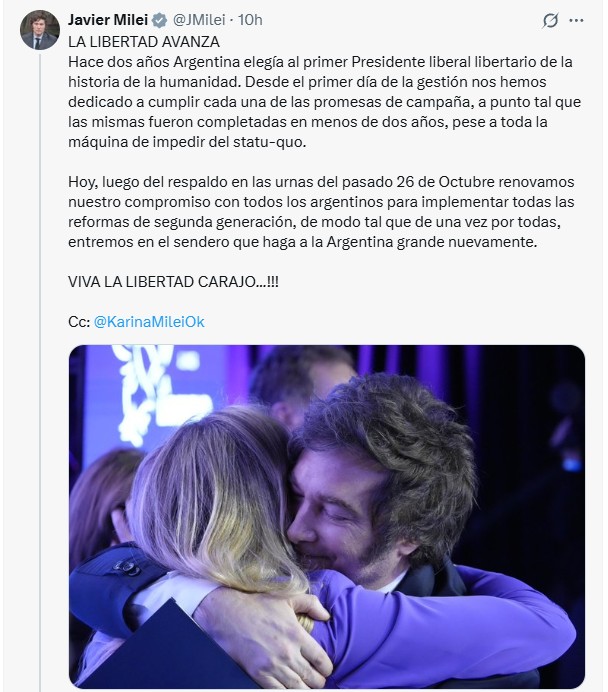
Task: Open the three-dot More options menu
Action: point(576,20)
